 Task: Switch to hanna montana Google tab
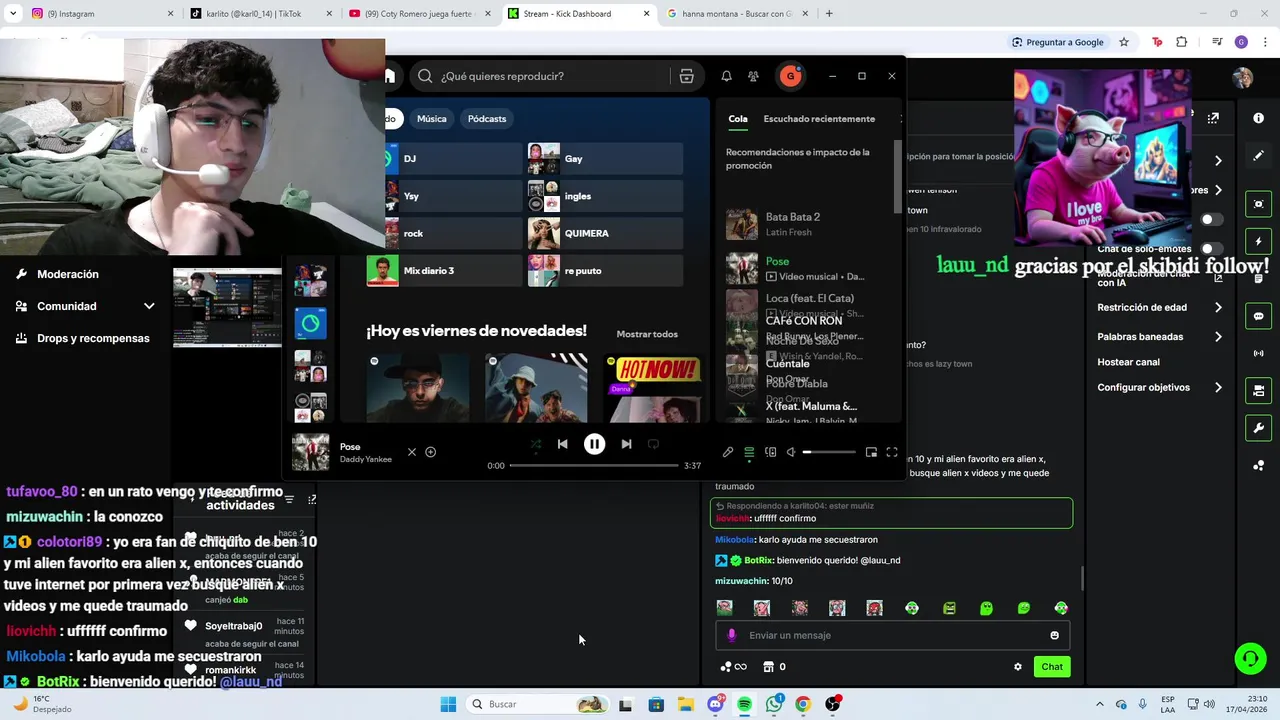(735, 14)
